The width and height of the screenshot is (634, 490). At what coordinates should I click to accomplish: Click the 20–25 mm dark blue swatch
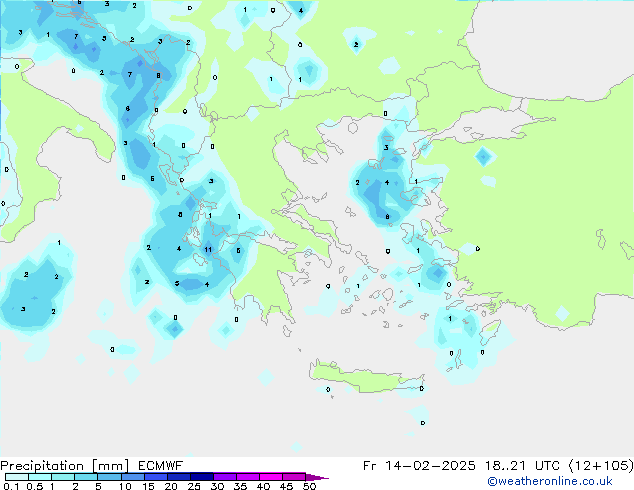(x=179, y=477)
